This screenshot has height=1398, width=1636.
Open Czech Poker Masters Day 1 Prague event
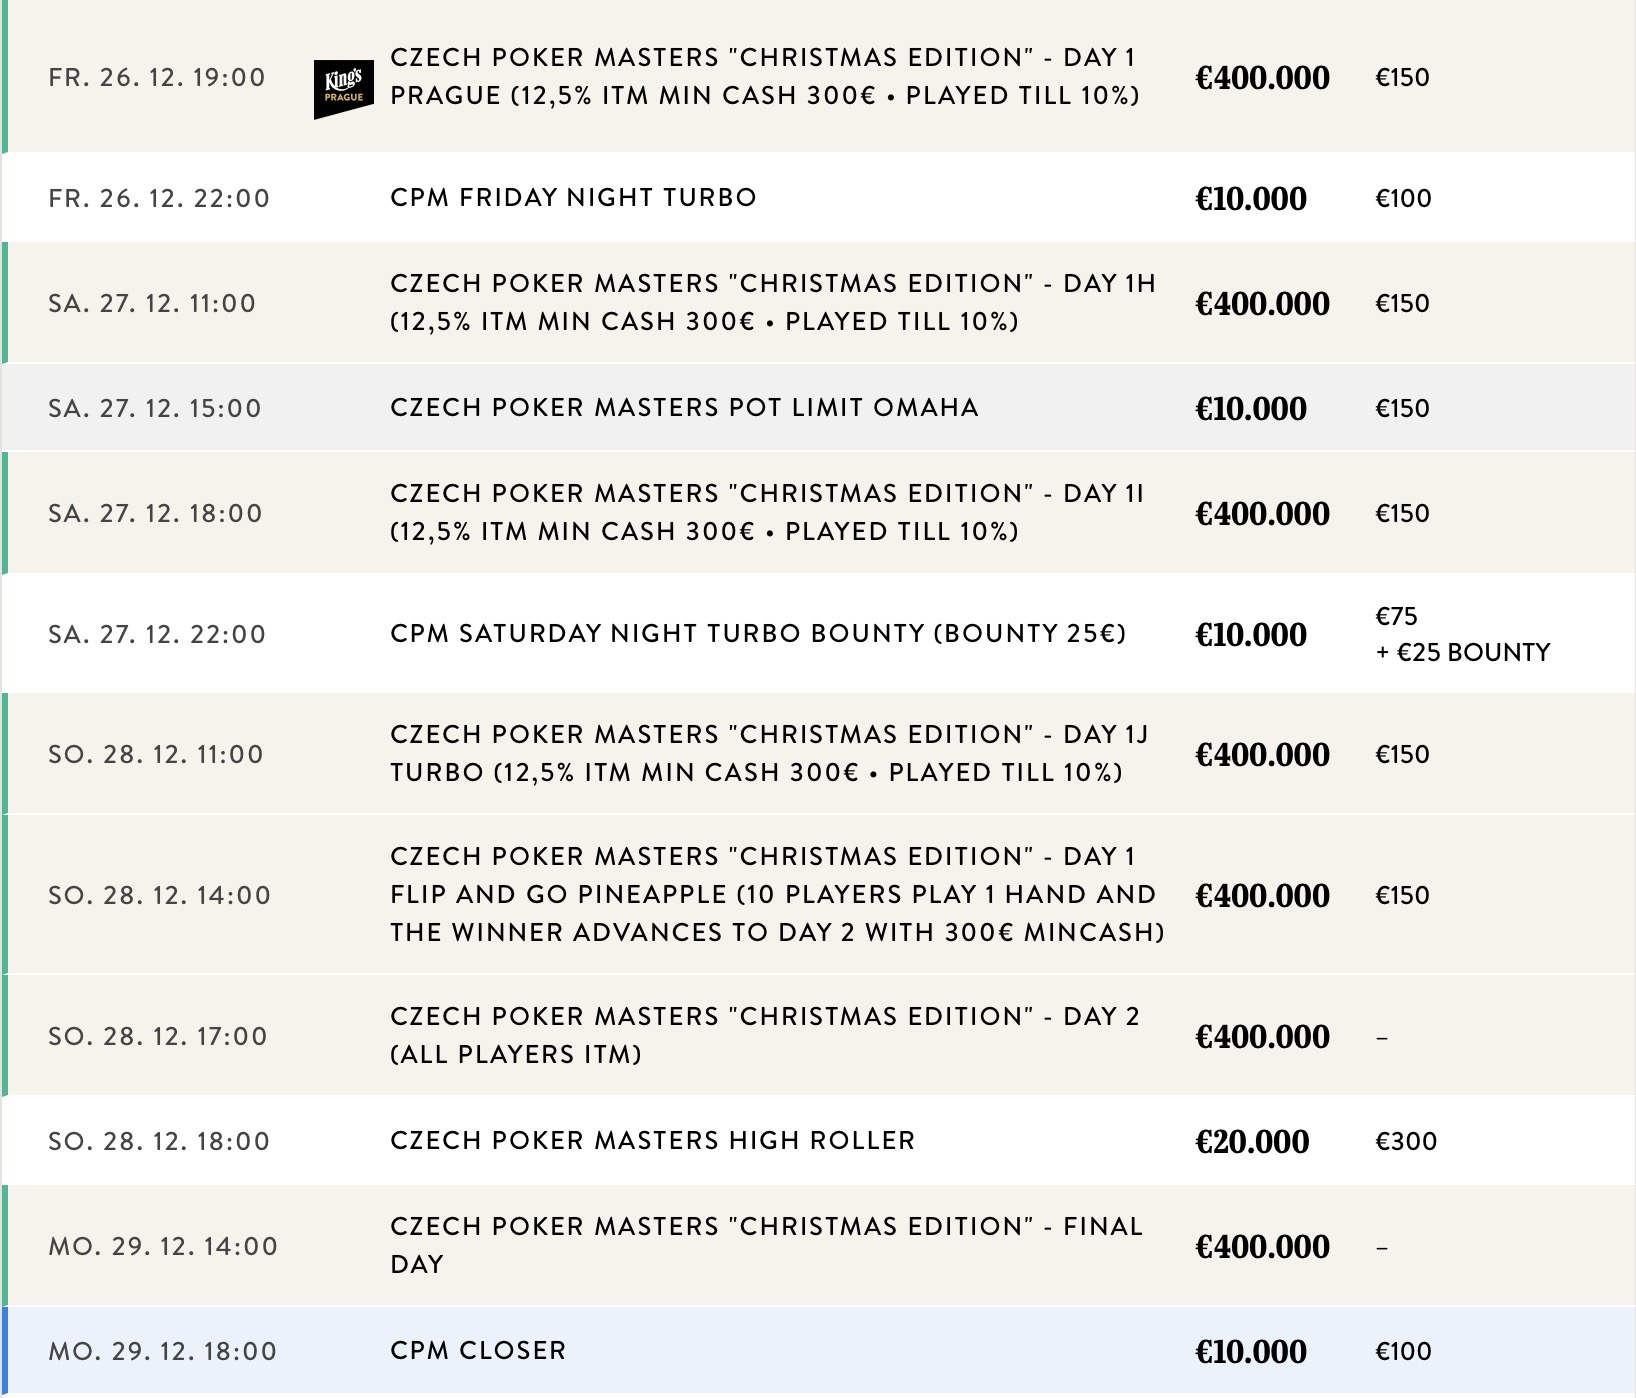764,76
